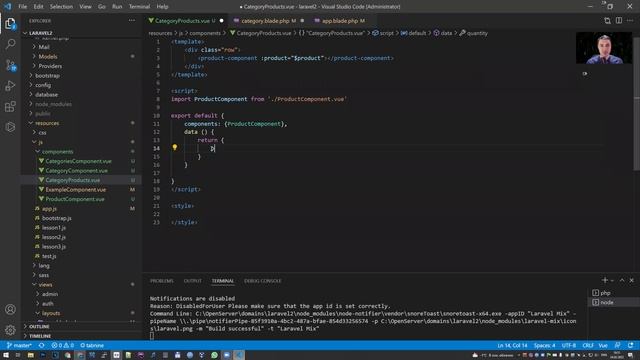Close the terminal panel
640x360 pixels.
coord(631,280)
